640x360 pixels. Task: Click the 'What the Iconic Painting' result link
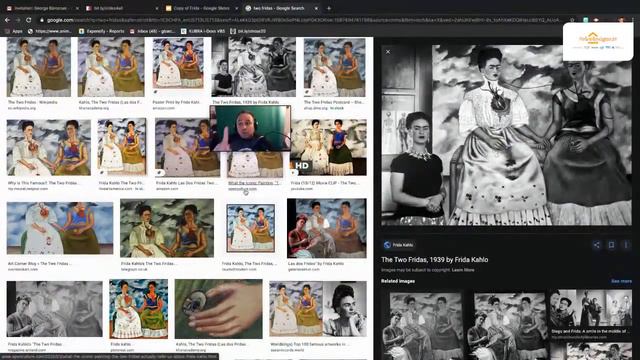(253, 183)
